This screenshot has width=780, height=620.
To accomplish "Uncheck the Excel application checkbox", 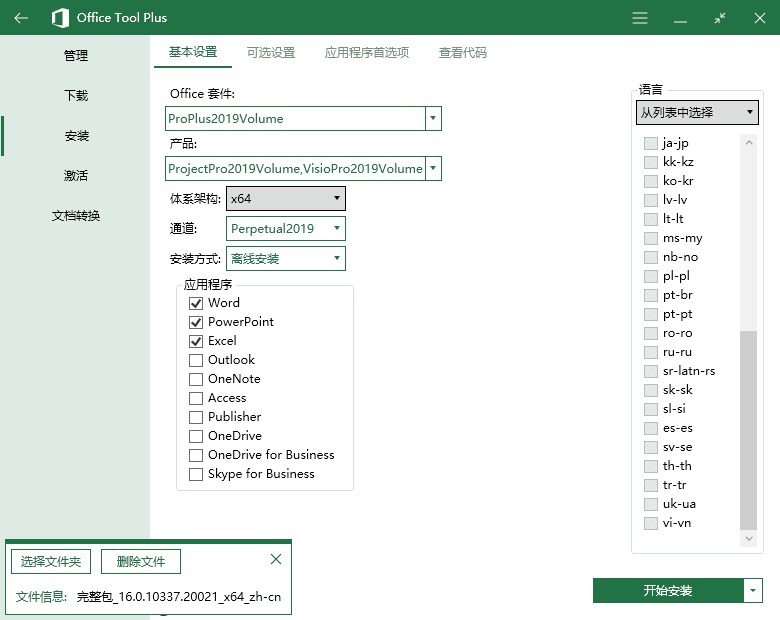I will (x=196, y=341).
